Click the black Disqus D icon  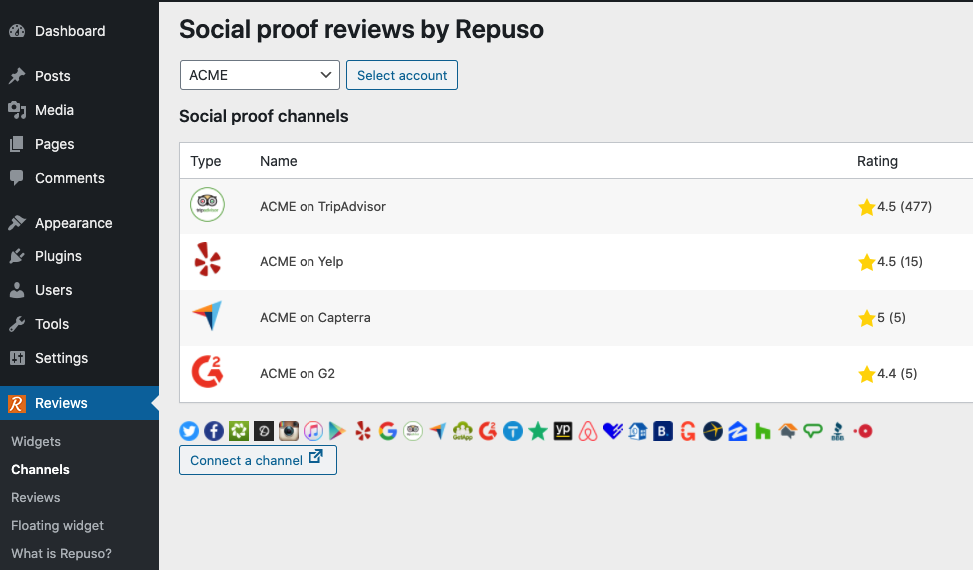(x=264, y=431)
